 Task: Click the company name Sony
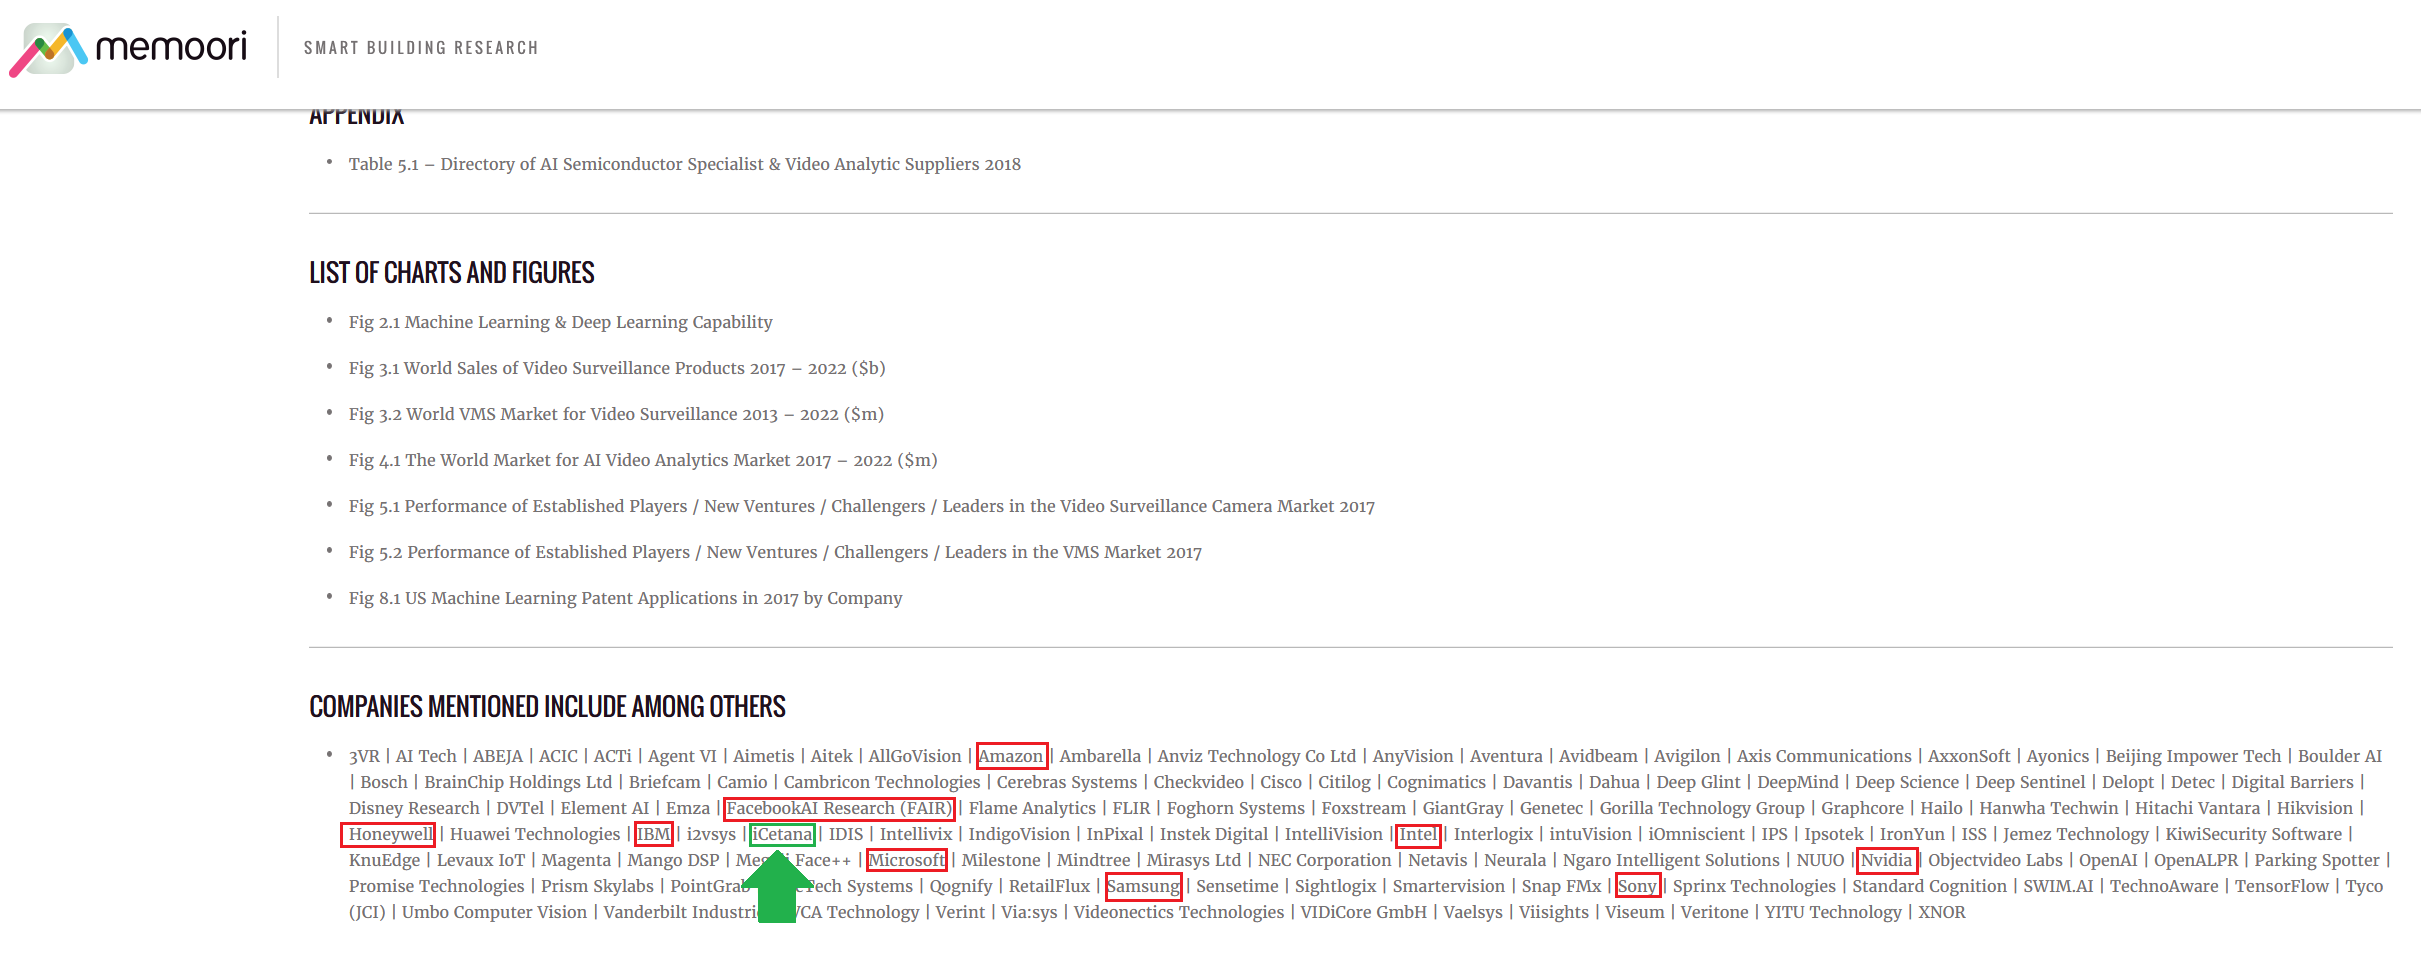1637,886
